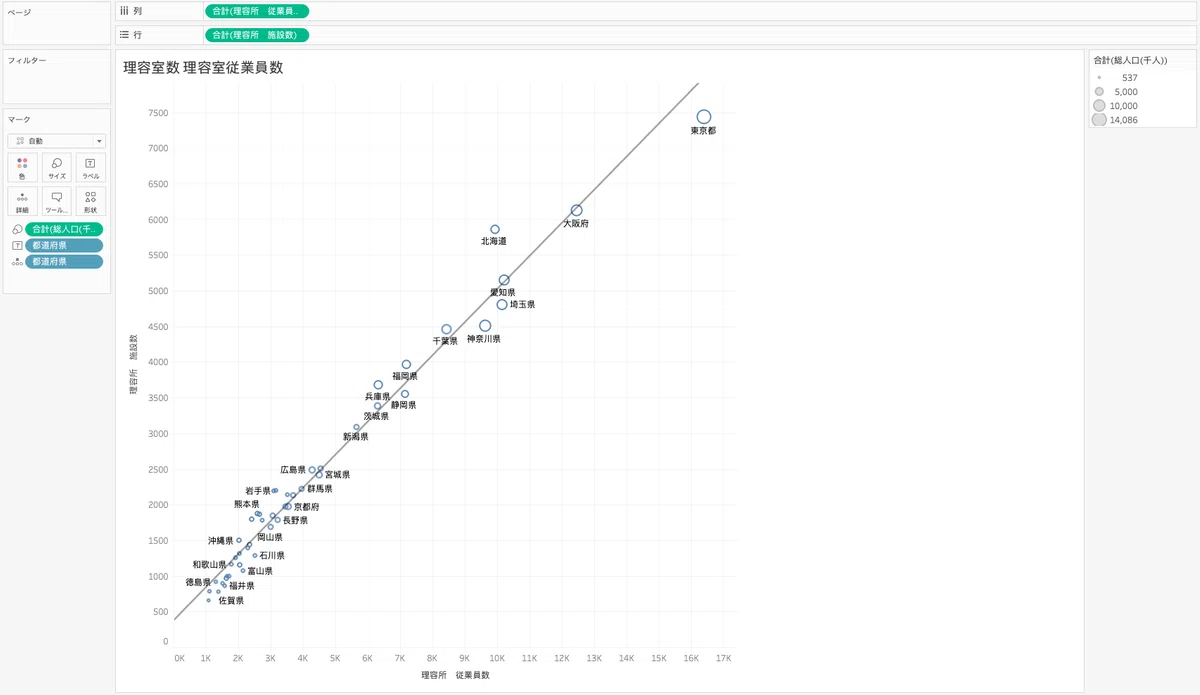Click the 列 columns shelf icon
Screen dimensions: 1200x695
point(124,11)
